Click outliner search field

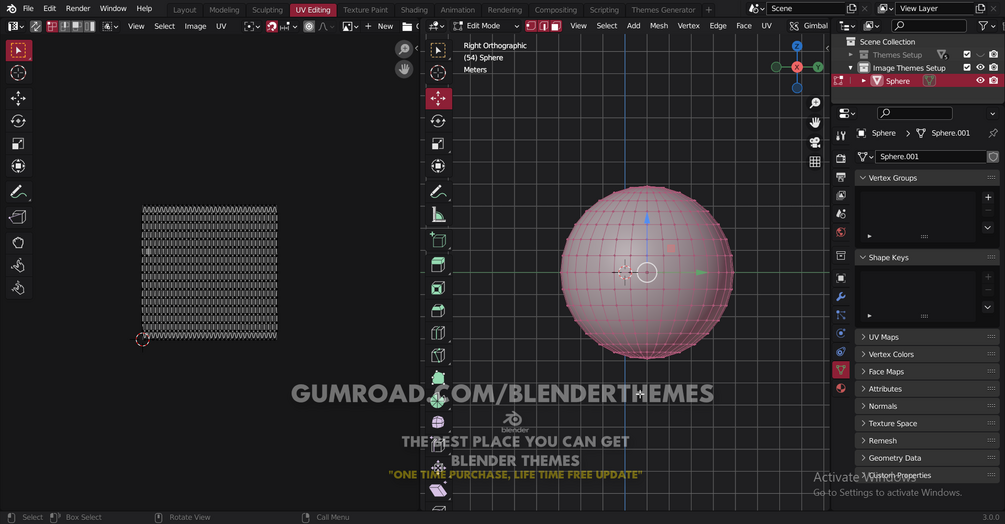click(x=929, y=26)
